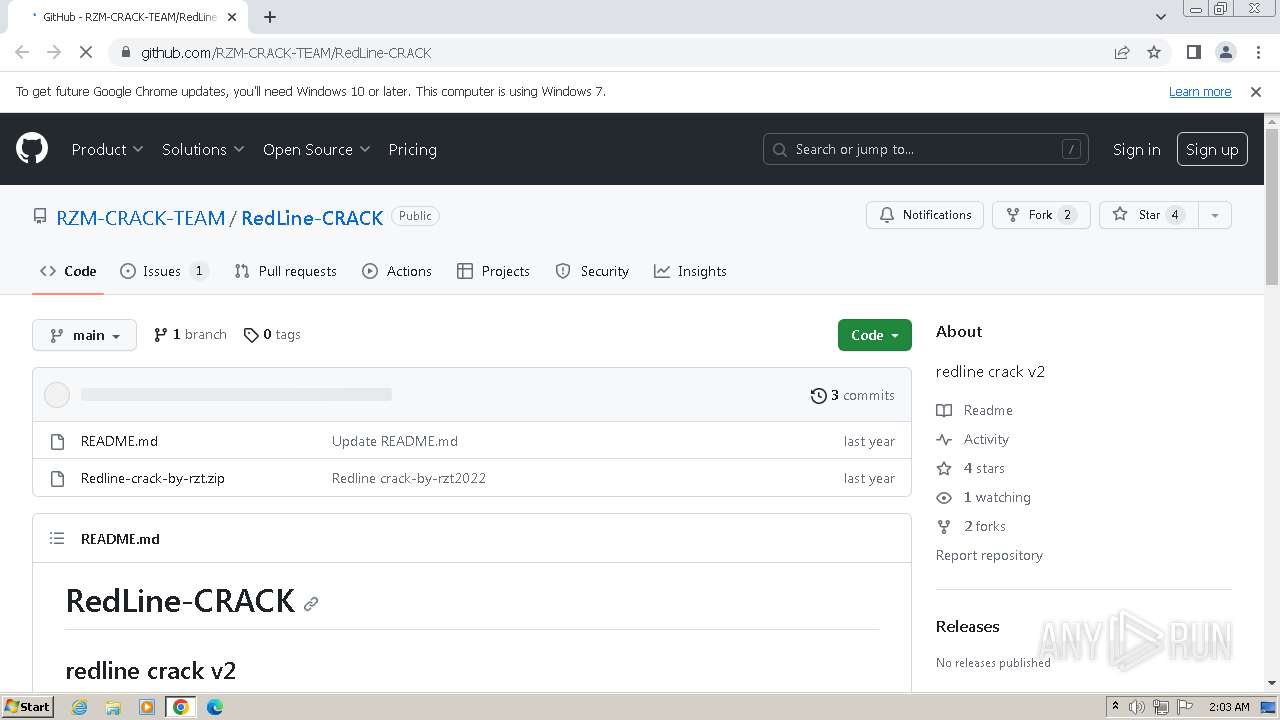Expand the Solutions menu
The height and width of the screenshot is (720, 1280).
pyautogui.click(x=203, y=149)
